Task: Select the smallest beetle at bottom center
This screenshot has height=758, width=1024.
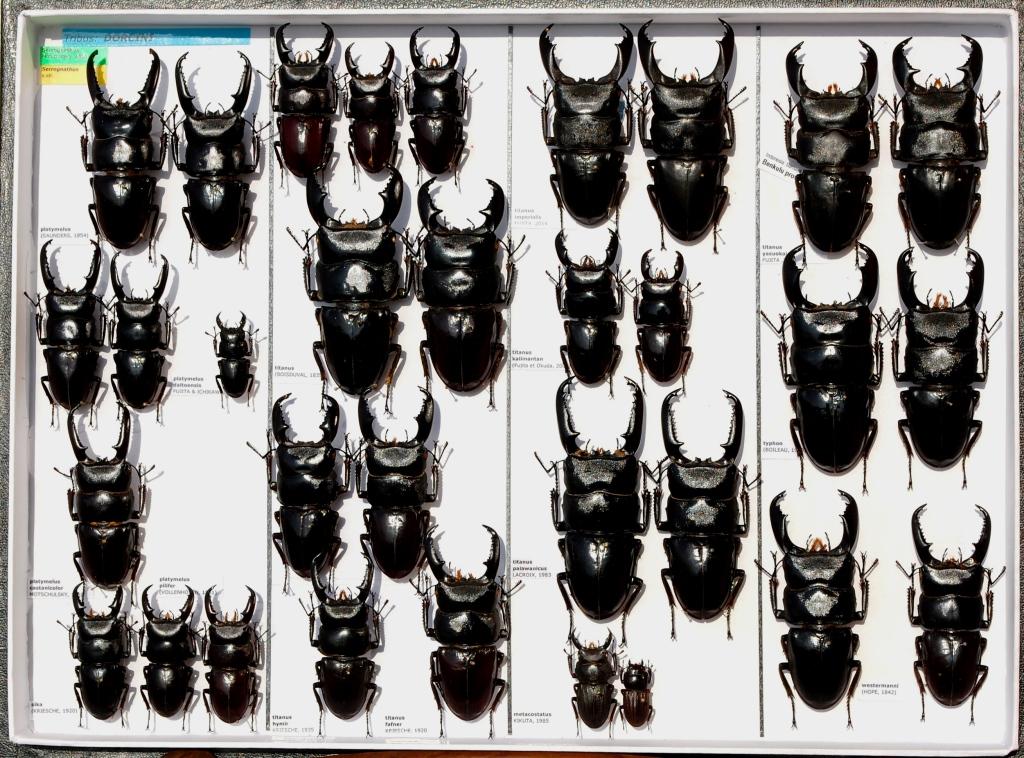Action: pyautogui.click(x=636, y=692)
